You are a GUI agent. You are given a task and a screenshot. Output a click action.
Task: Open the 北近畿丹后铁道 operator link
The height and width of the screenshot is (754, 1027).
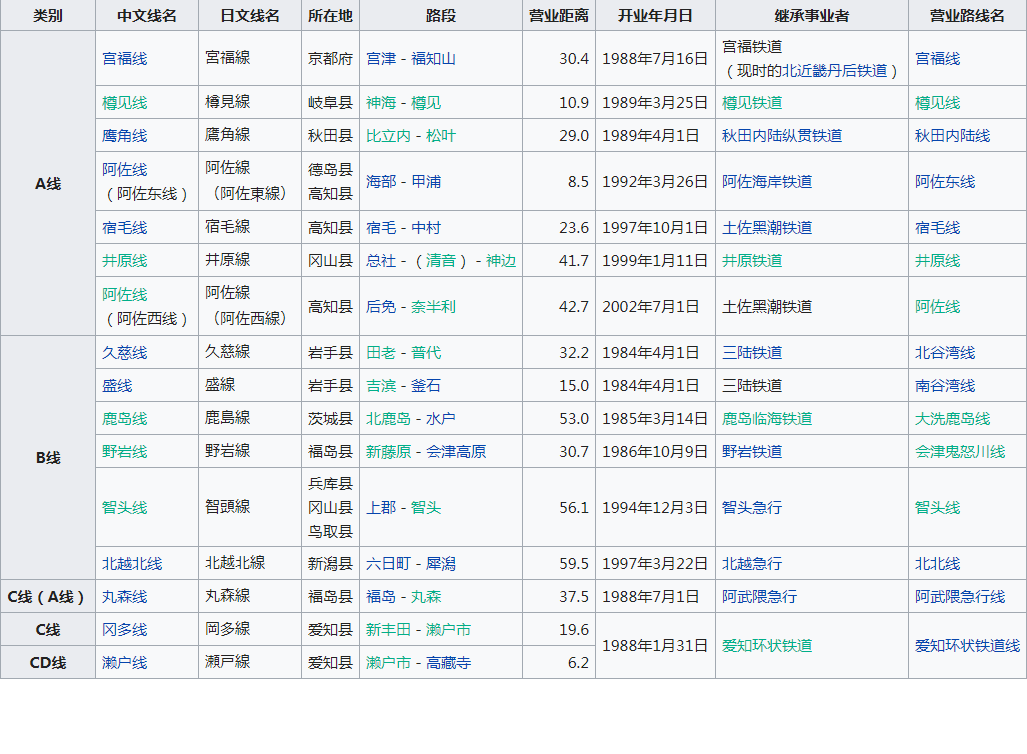pyautogui.click(x=834, y=71)
